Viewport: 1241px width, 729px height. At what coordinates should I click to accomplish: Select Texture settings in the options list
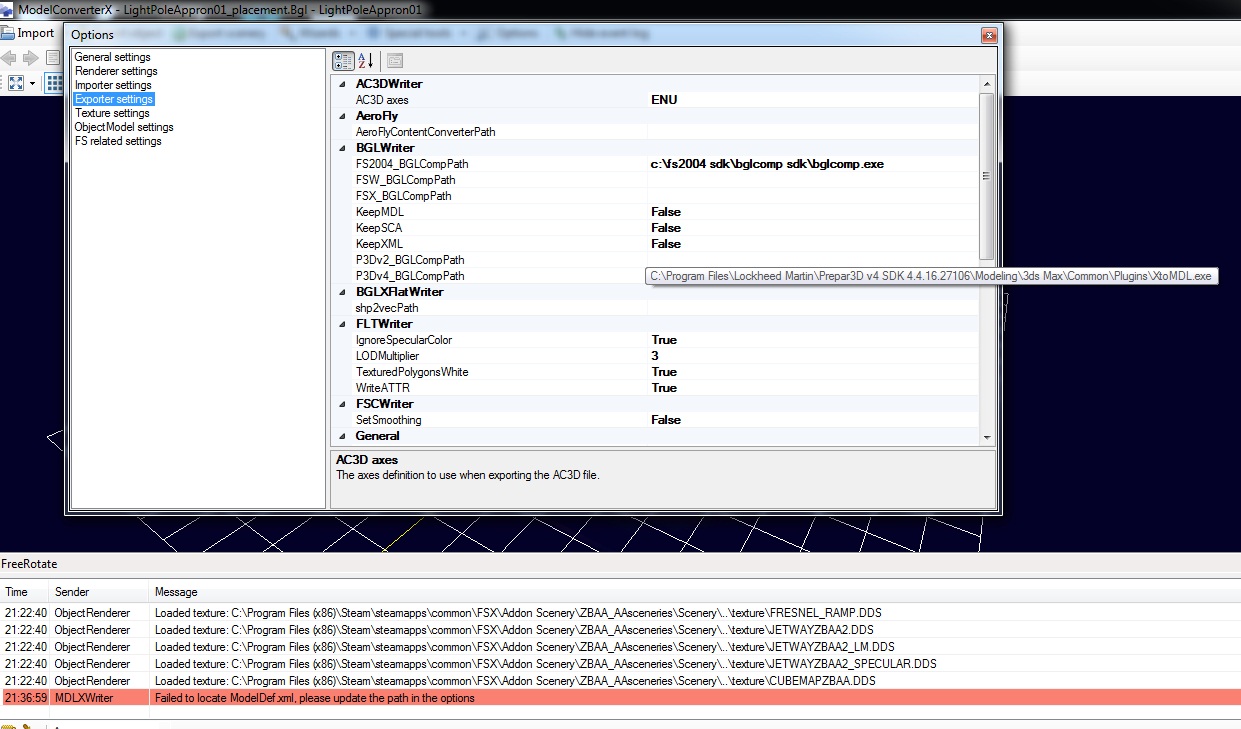[112, 113]
